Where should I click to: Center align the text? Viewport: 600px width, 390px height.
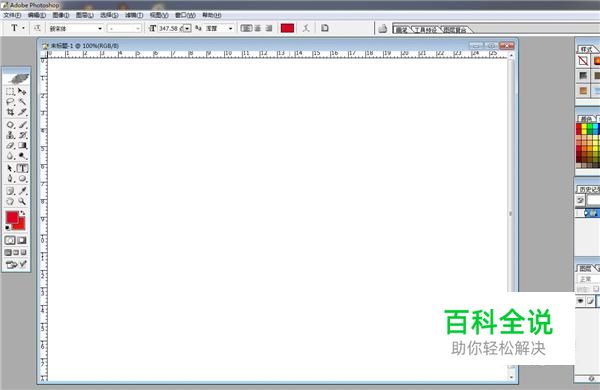pyautogui.click(x=258, y=28)
